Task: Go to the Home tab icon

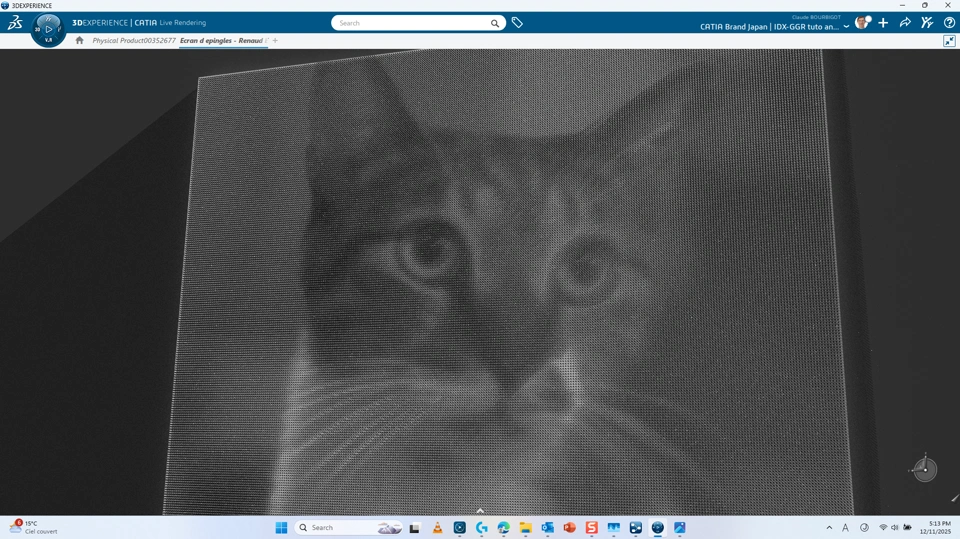Action: 80,40
